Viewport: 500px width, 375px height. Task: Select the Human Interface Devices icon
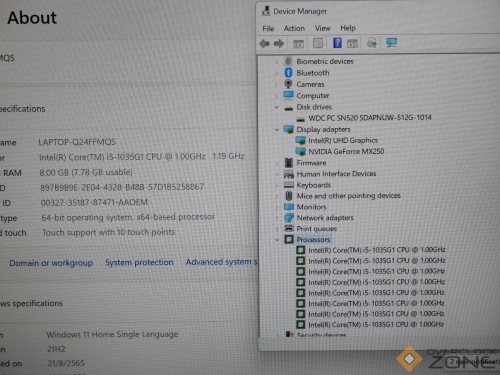point(289,174)
